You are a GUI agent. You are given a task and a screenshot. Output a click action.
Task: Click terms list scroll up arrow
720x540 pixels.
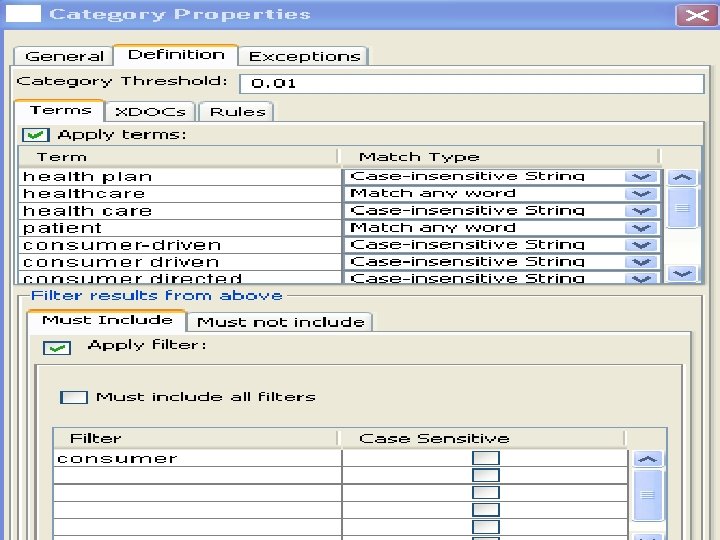682,177
